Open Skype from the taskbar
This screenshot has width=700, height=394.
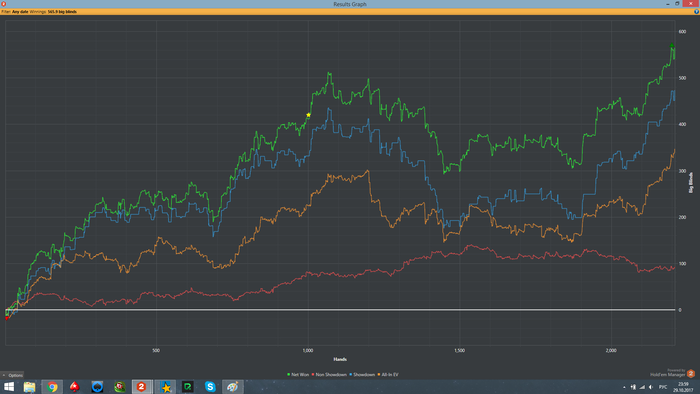click(210, 386)
